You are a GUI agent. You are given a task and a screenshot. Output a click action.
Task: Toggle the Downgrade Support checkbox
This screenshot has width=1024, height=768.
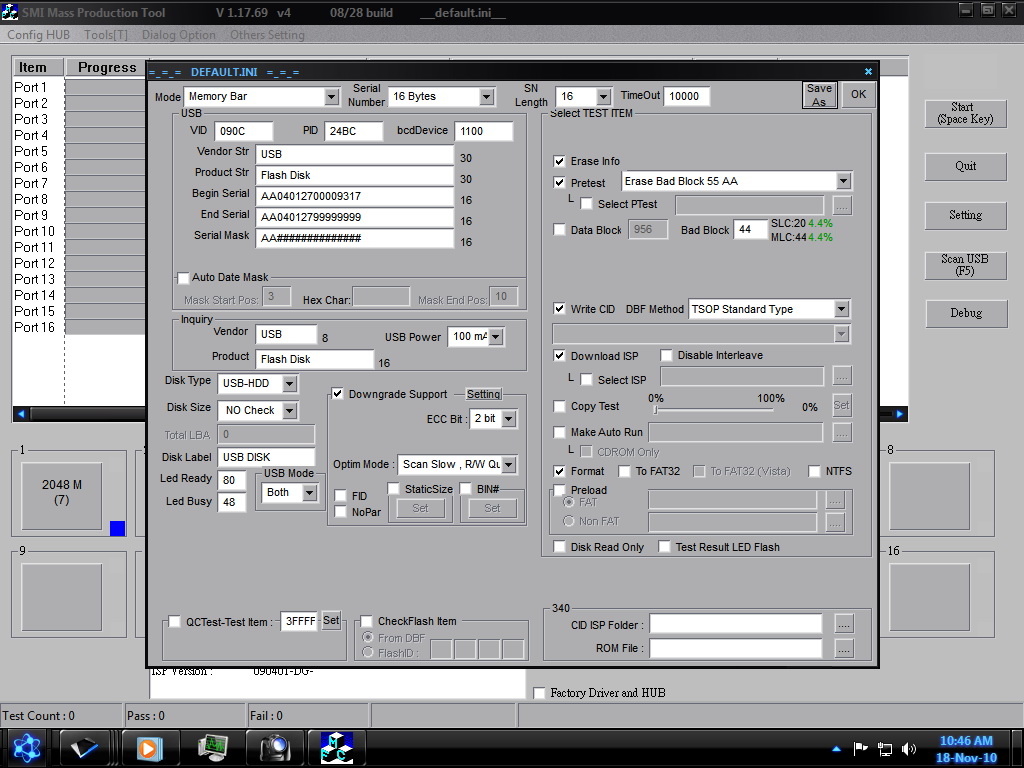pyautogui.click(x=338, y=394)
